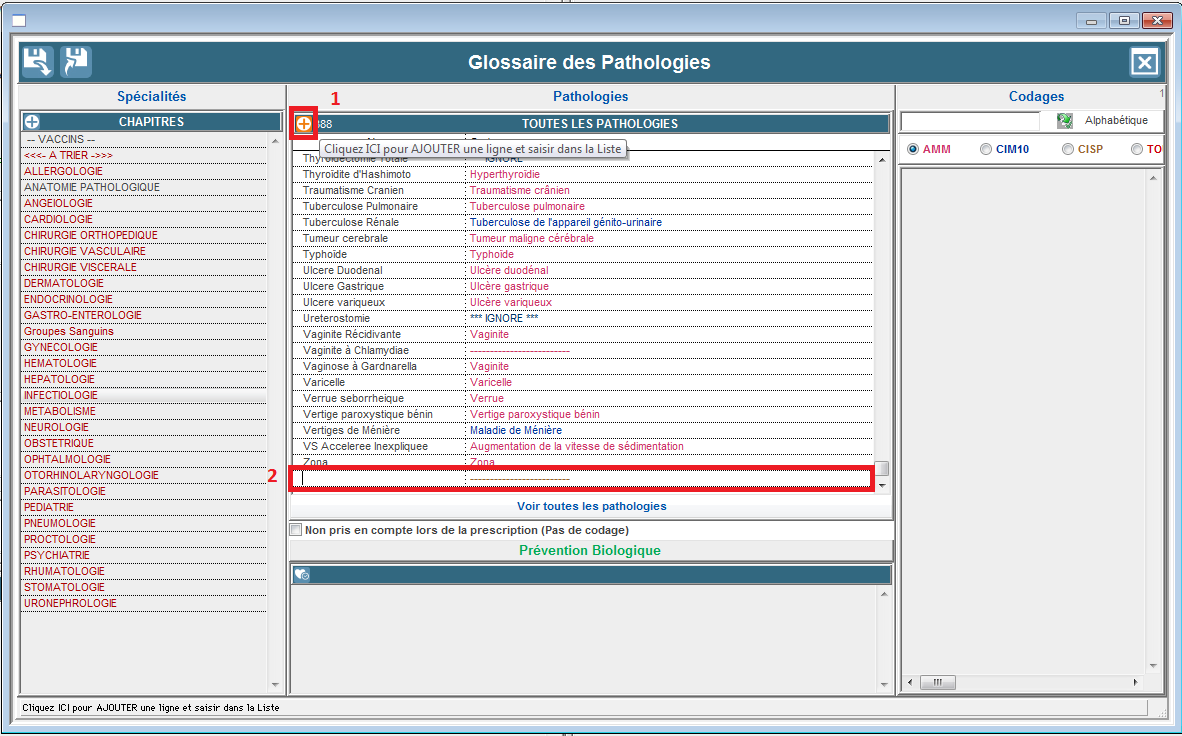Select the CISP radio button
The image size is (1182, 736).
coord(1068,149)
